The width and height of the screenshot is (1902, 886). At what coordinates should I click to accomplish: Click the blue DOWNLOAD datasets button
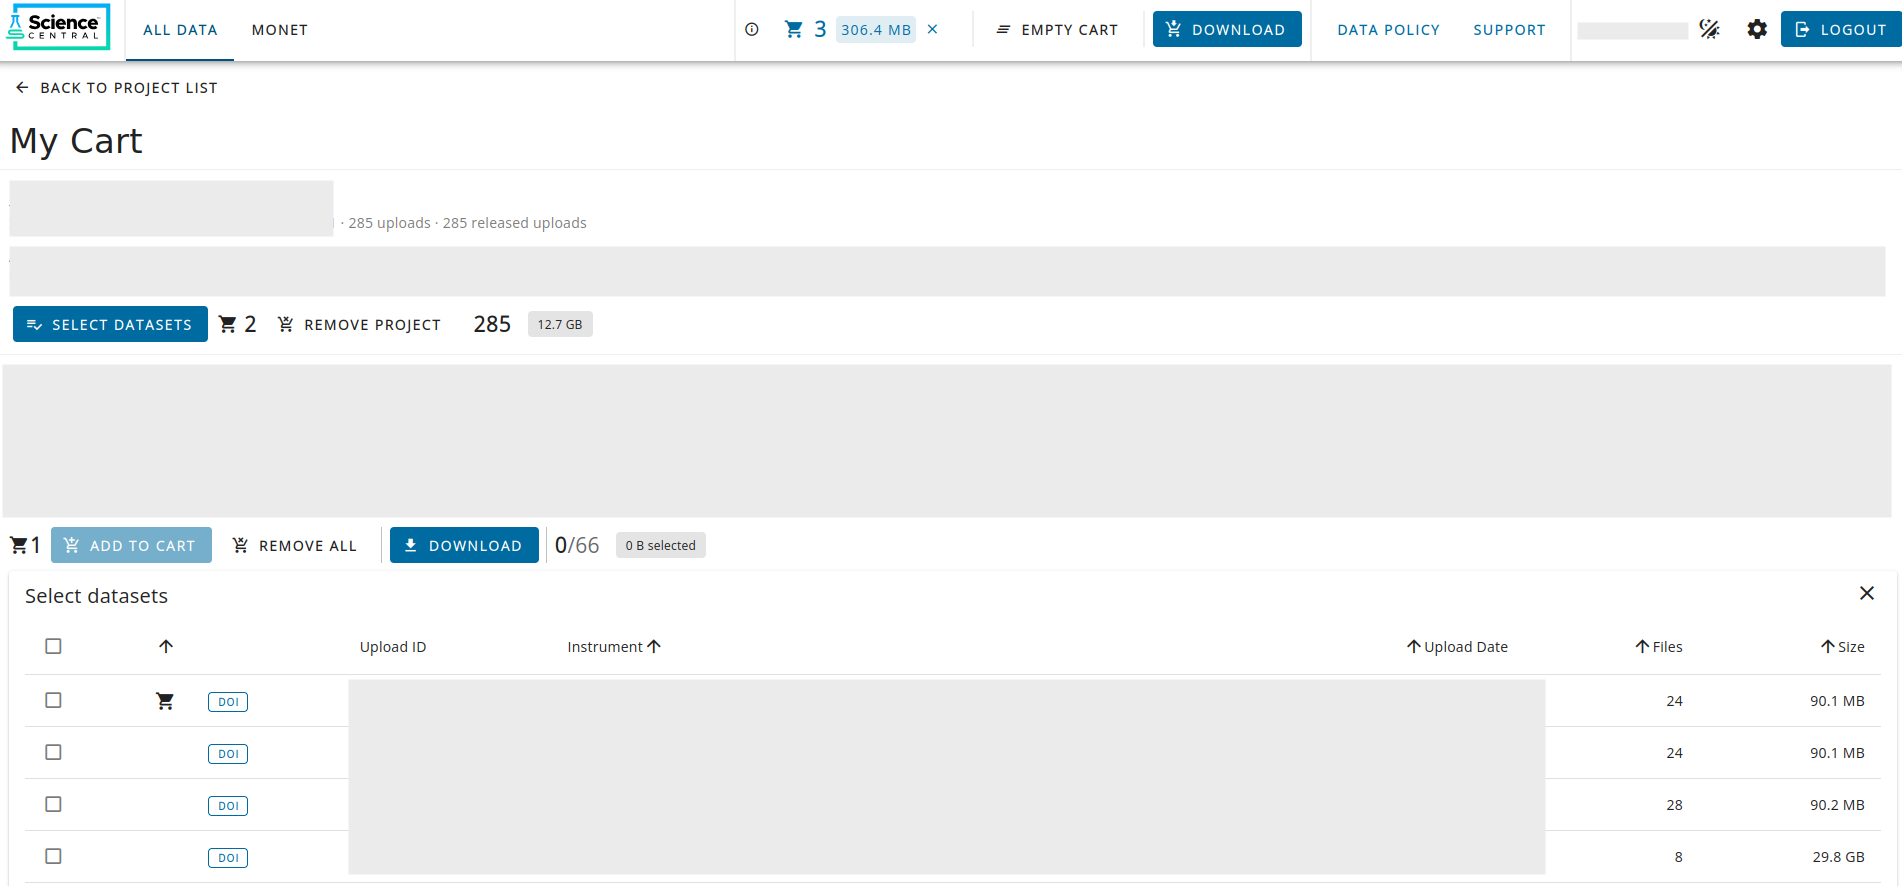pos(464,545)
